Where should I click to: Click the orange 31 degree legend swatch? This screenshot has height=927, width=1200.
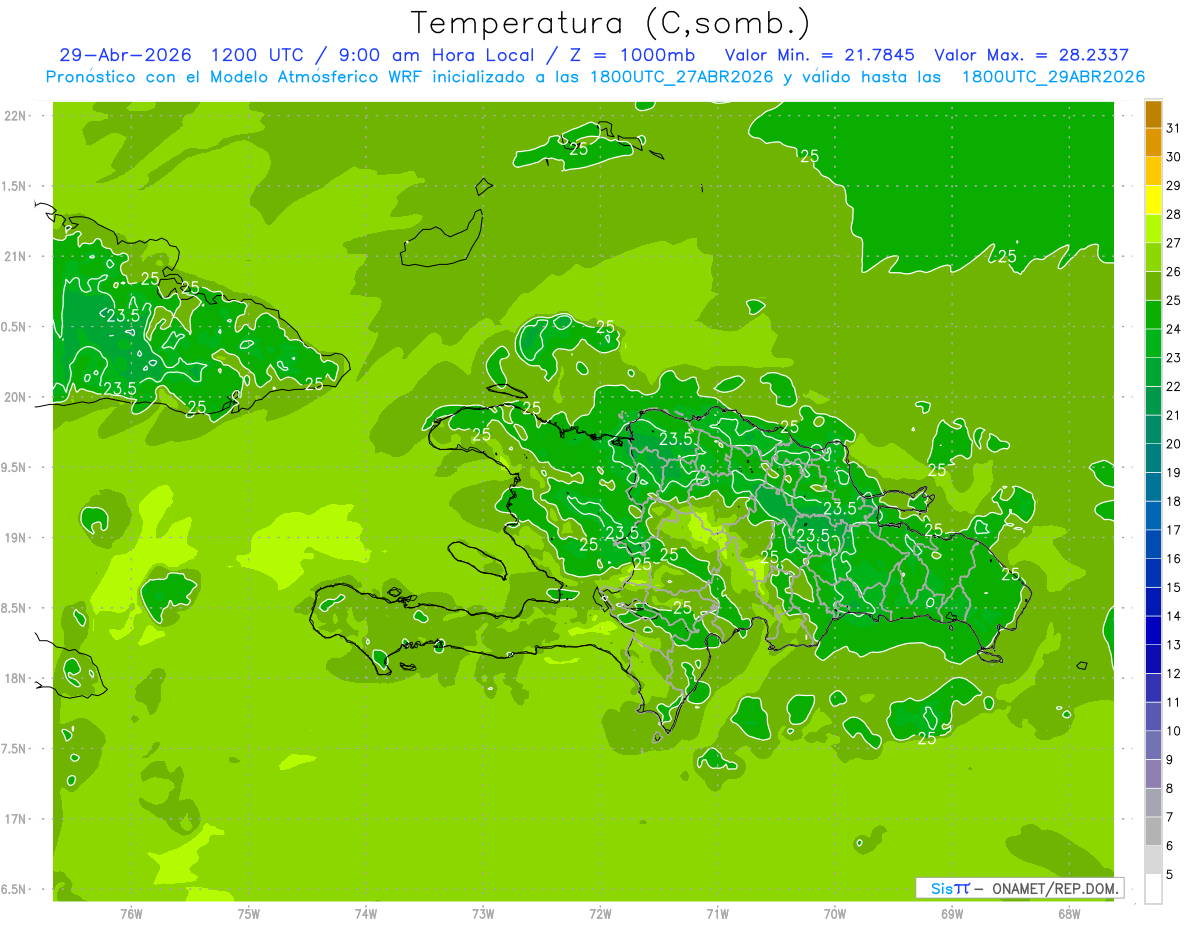click(1153, 115)
